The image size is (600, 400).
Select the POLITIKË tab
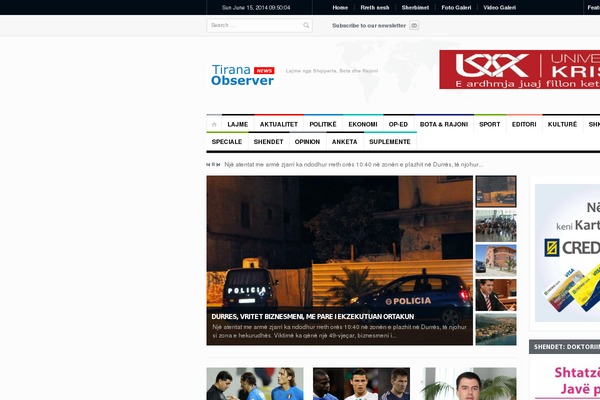tap(323, 124)
